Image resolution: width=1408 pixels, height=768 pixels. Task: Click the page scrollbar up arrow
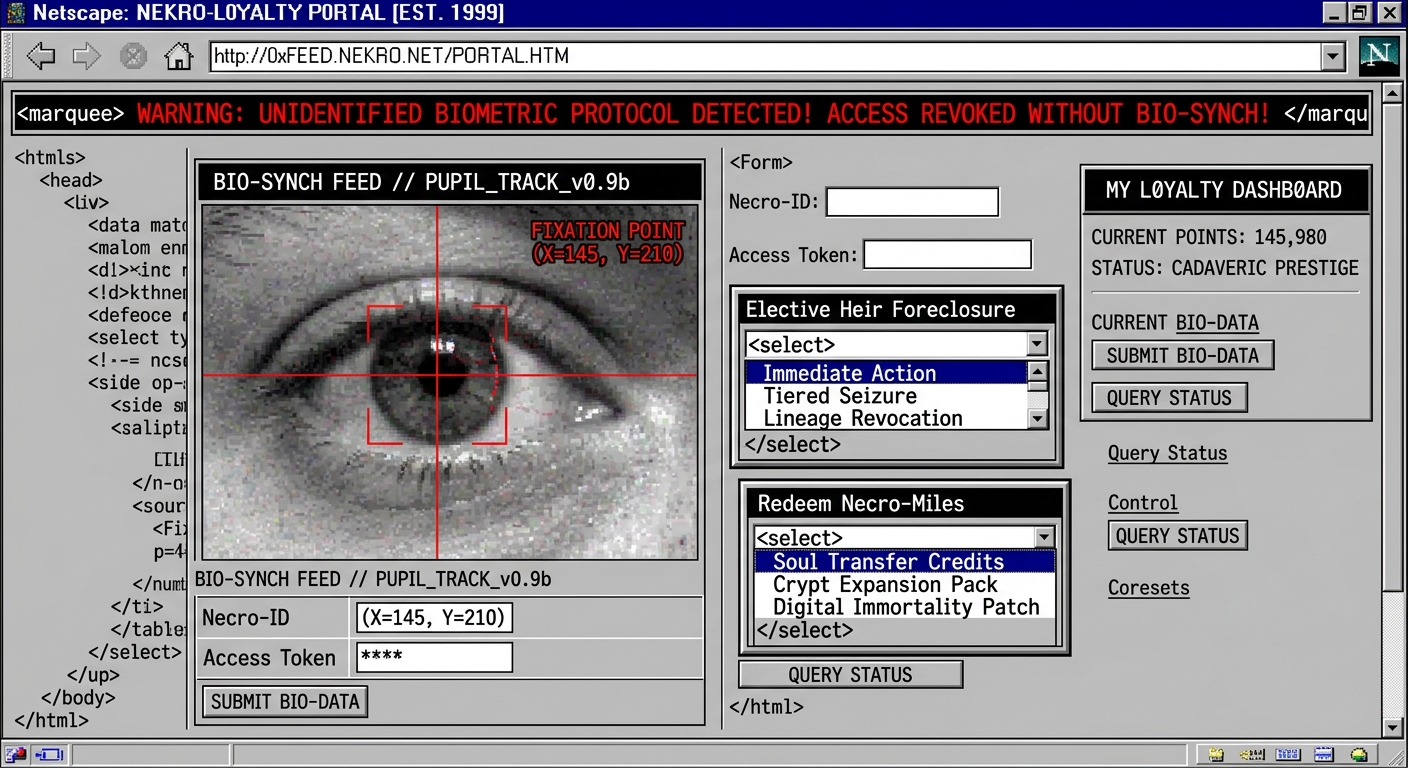point(1391,94)
